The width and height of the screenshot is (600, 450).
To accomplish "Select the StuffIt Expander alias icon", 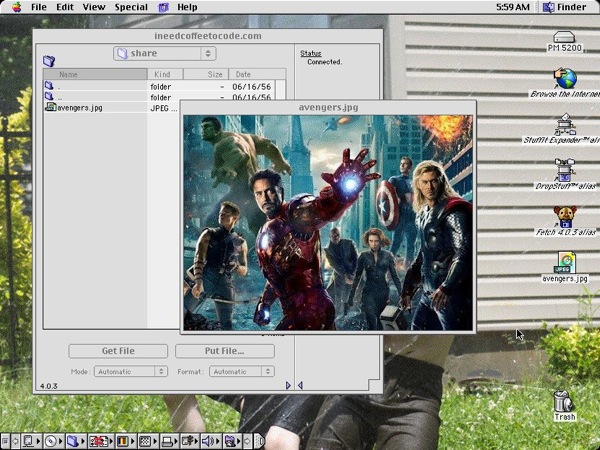I will 564,129.
